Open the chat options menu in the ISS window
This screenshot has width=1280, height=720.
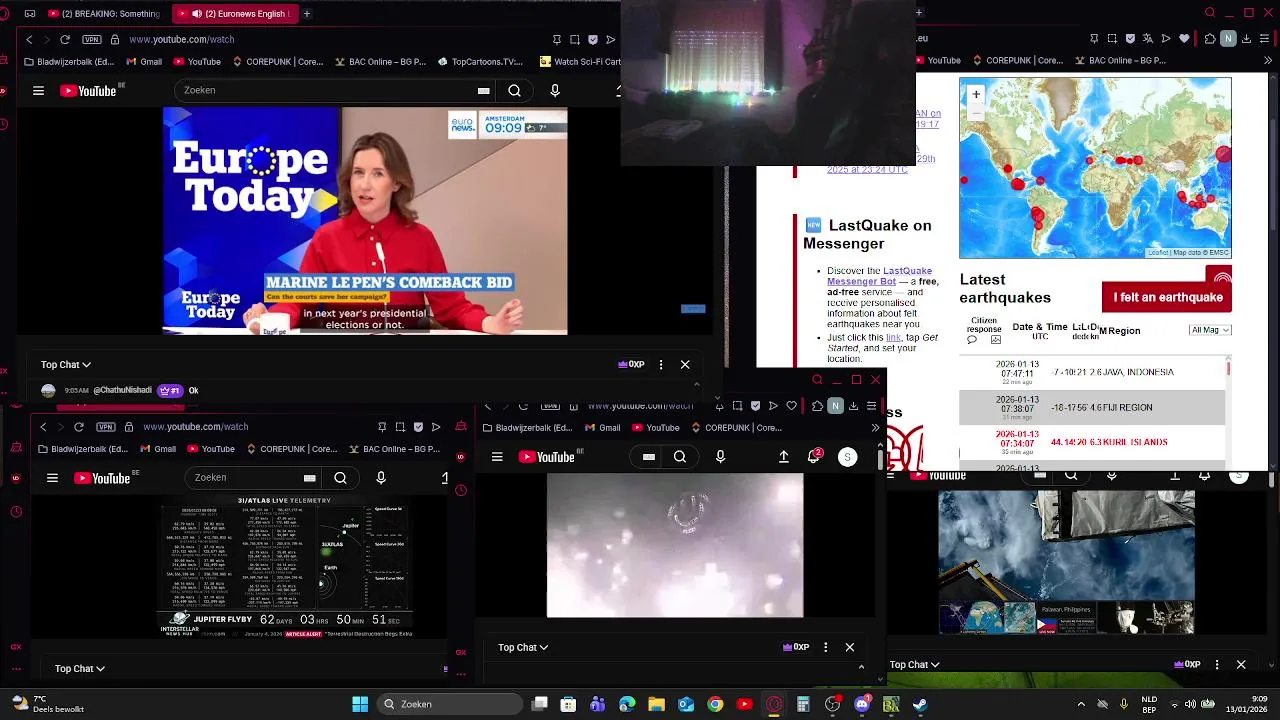coord(1217,664)
